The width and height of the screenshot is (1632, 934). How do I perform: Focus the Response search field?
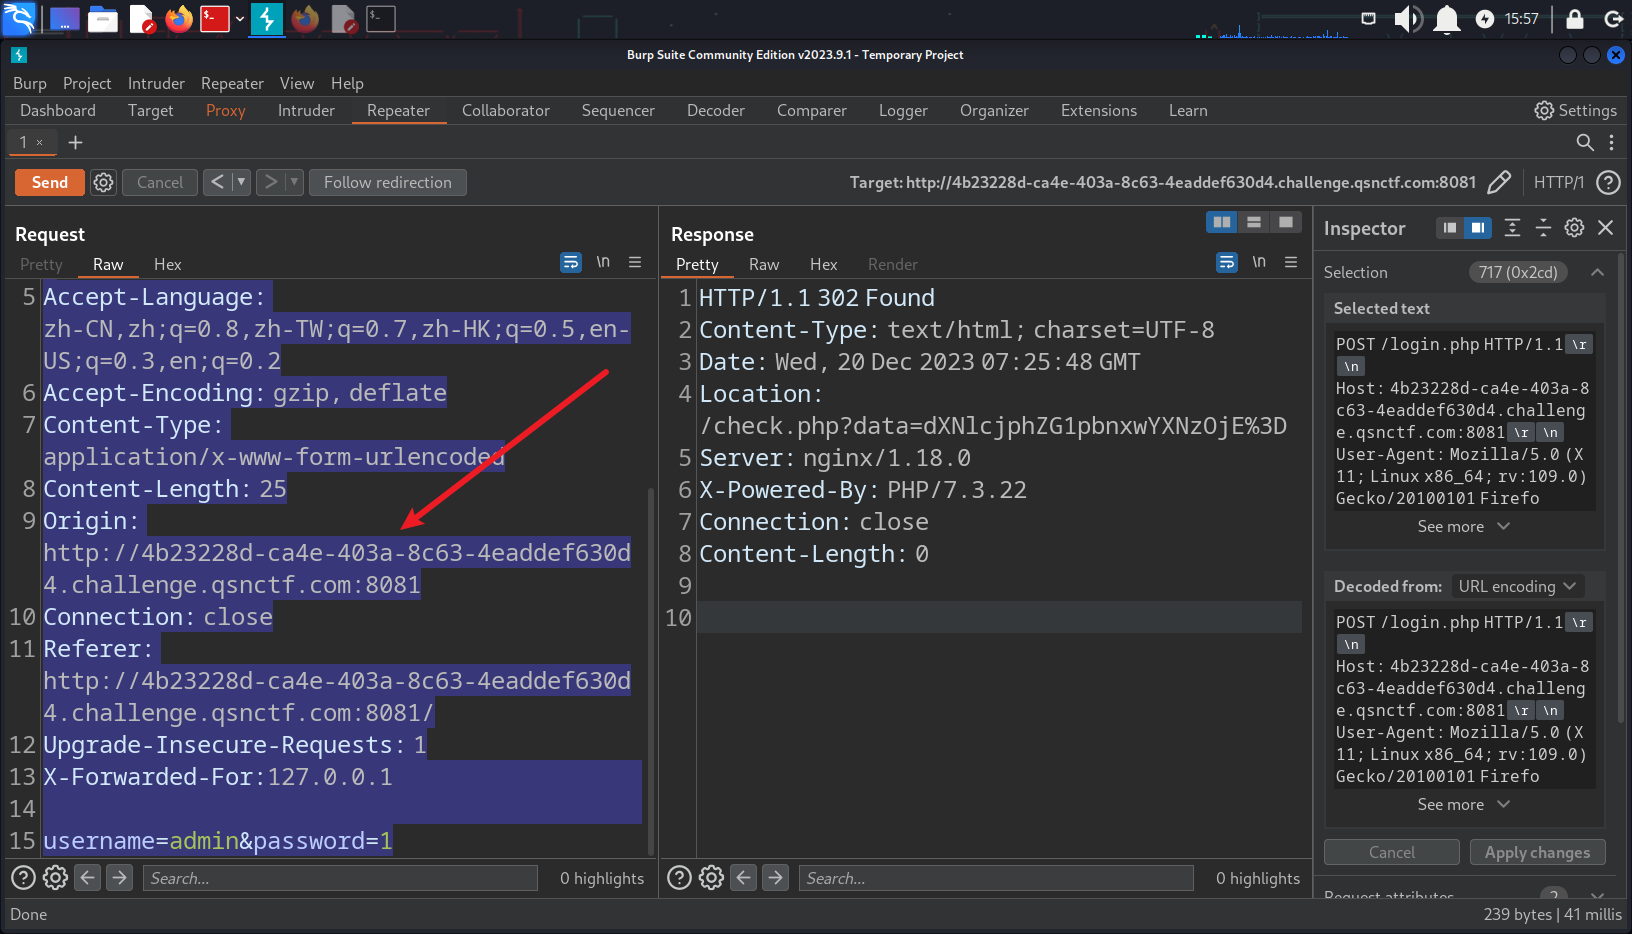point(996,878)
